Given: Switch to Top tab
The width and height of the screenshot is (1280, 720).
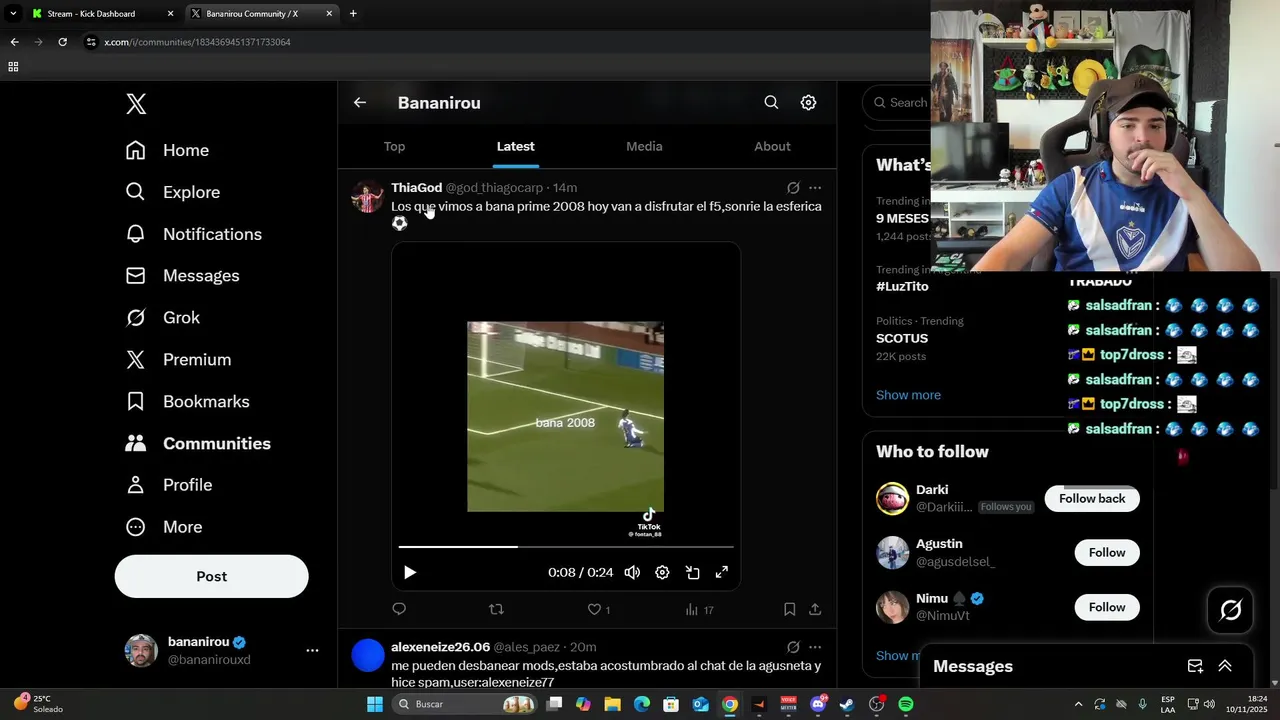Looking at the screenshot, I should coord(394,146).
